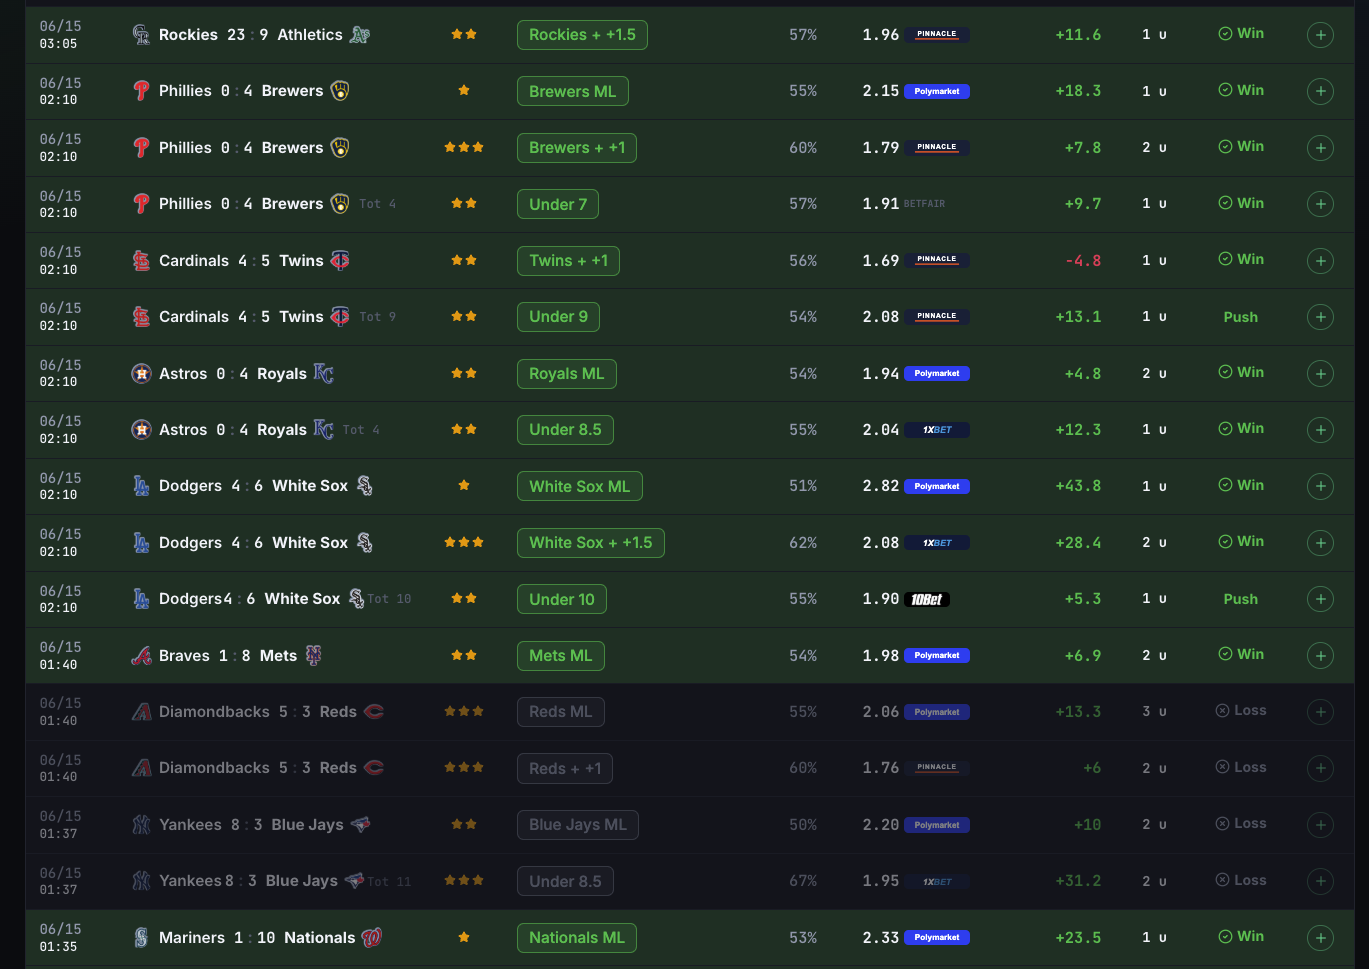Click the Royals ML bet button
This screenshot has height=969, width=1369.
(566, 374)
